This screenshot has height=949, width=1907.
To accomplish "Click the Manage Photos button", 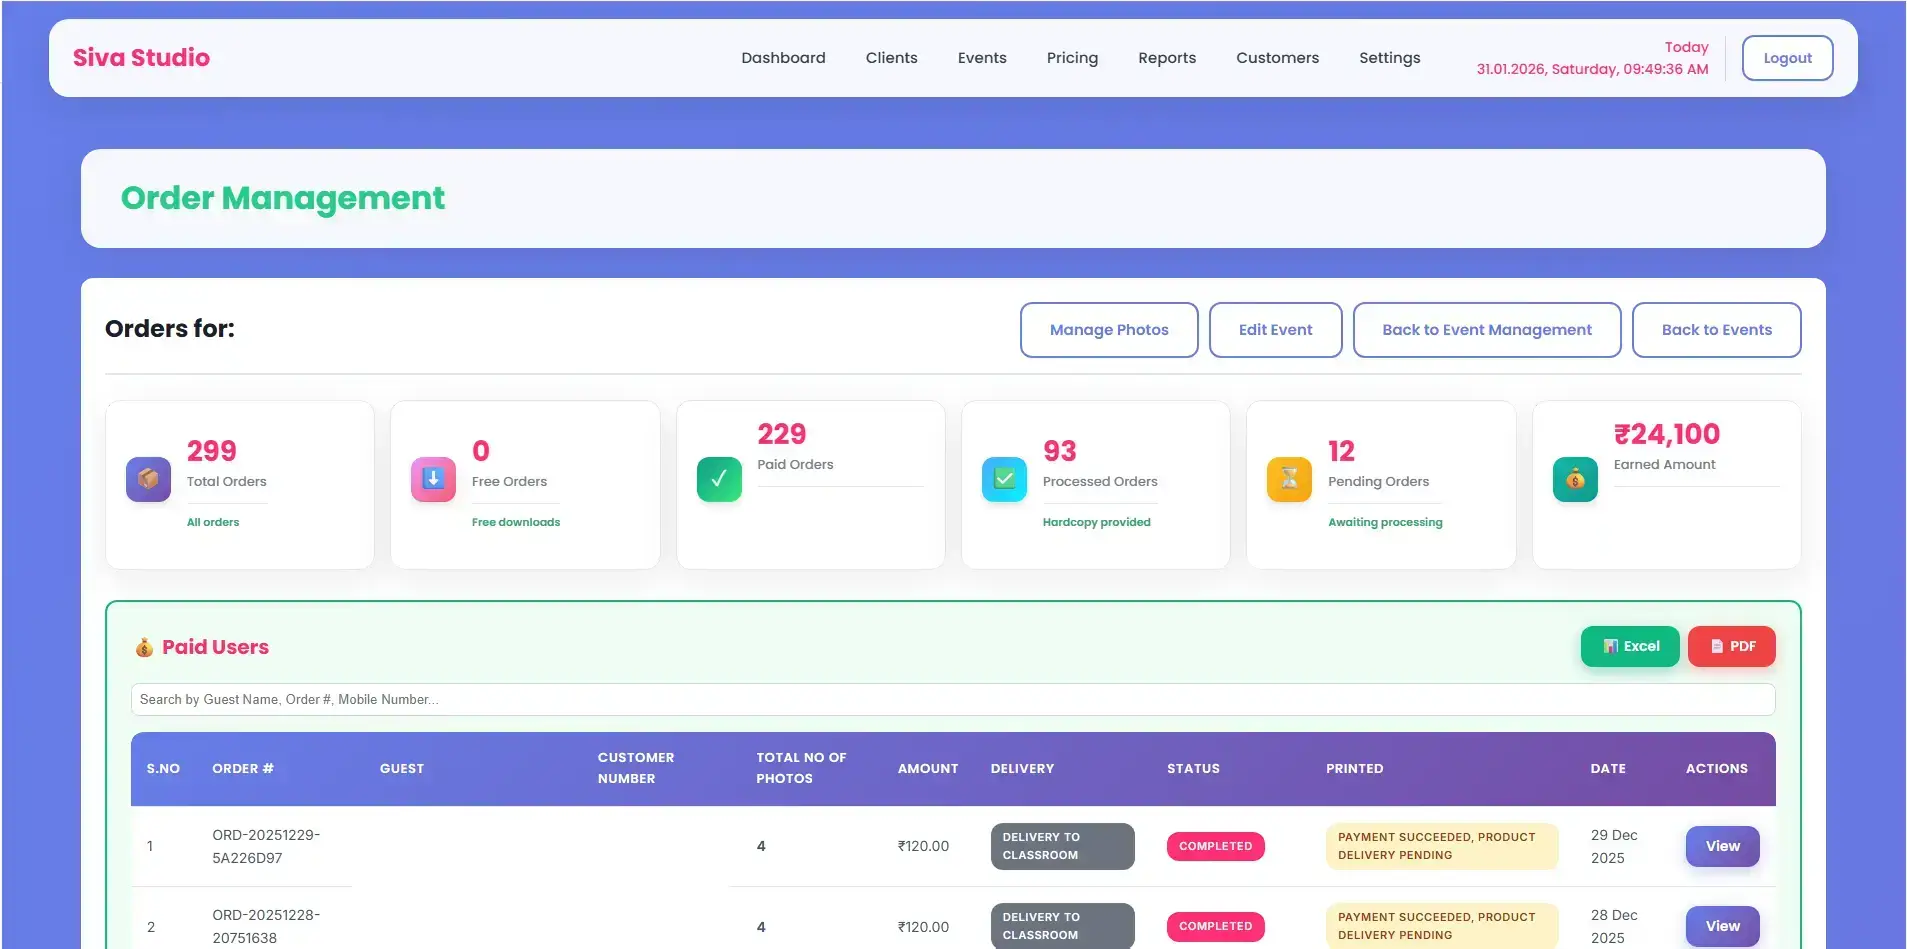I will coord(1108,330).
